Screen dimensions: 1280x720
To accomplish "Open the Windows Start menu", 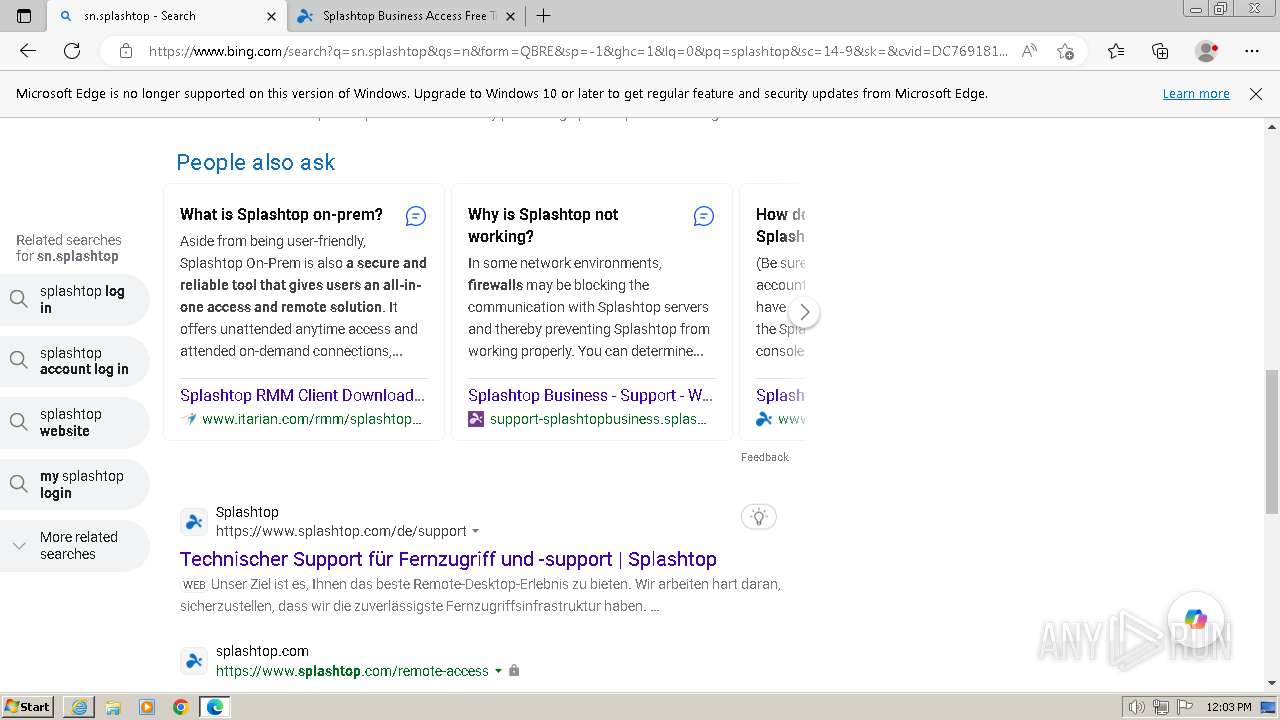I will 28,707.
